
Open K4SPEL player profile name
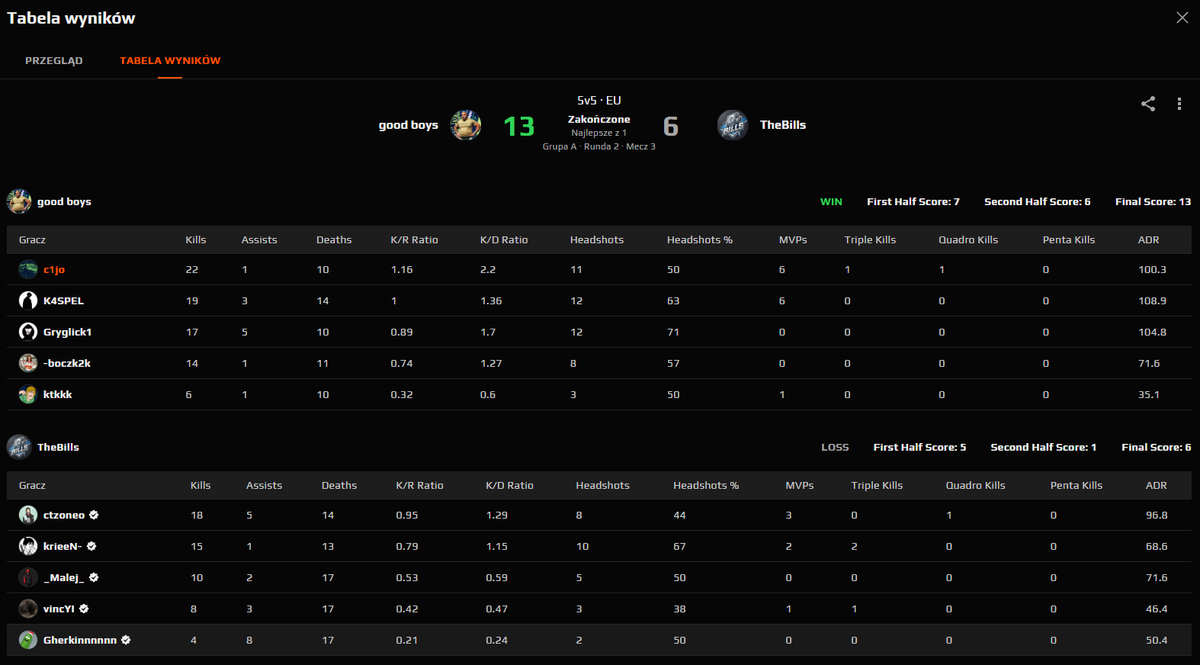click(x=62, y=301)
